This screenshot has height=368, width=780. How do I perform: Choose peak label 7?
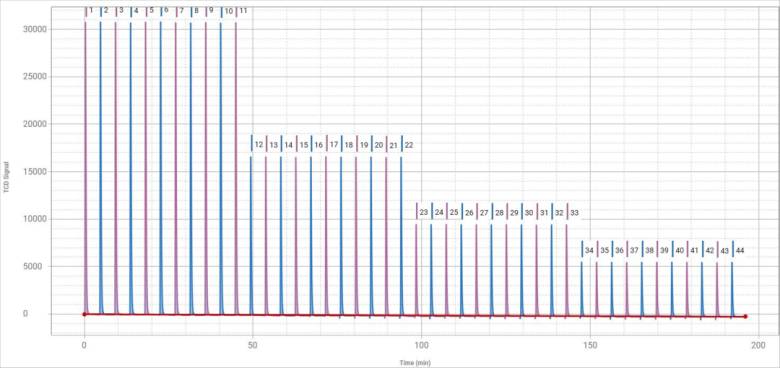point(181,10)
